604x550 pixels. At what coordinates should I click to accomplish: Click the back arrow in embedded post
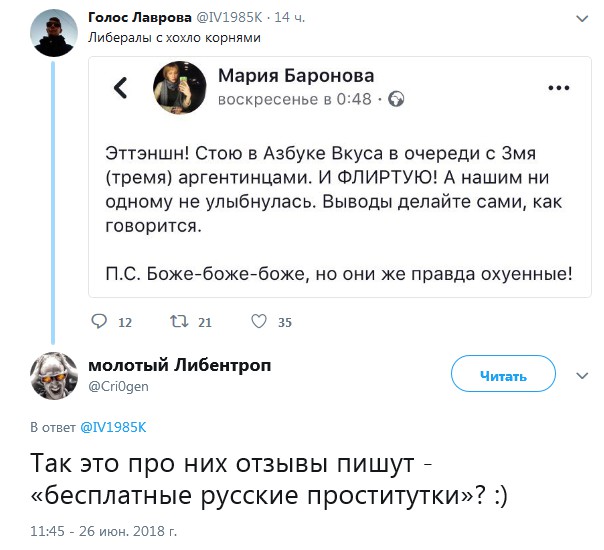point(120,88)
